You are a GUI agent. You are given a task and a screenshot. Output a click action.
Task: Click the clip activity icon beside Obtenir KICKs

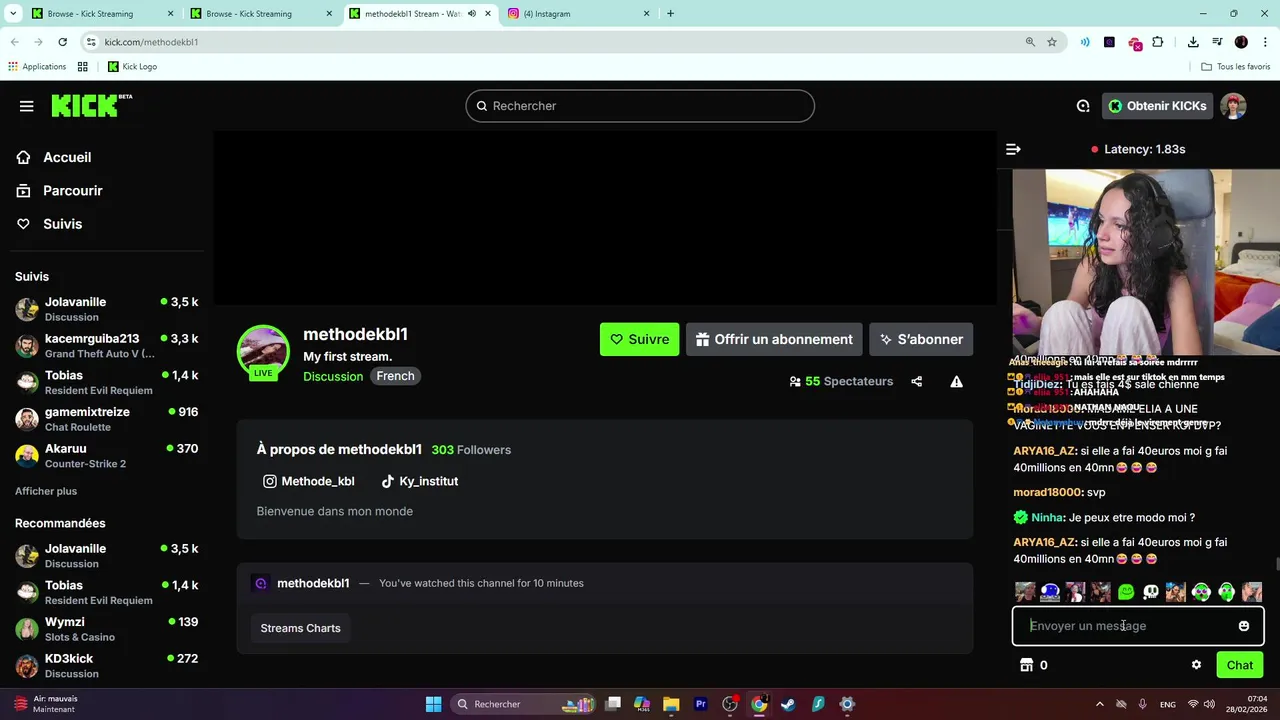(x=1083, y=106)
